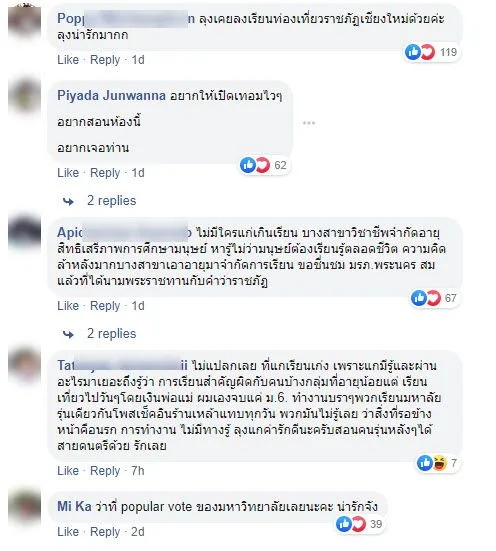Viewport: 496px width, 551px height.
Task: Reply to the comment posted 7h ago
Action: [x=105, y=471]
